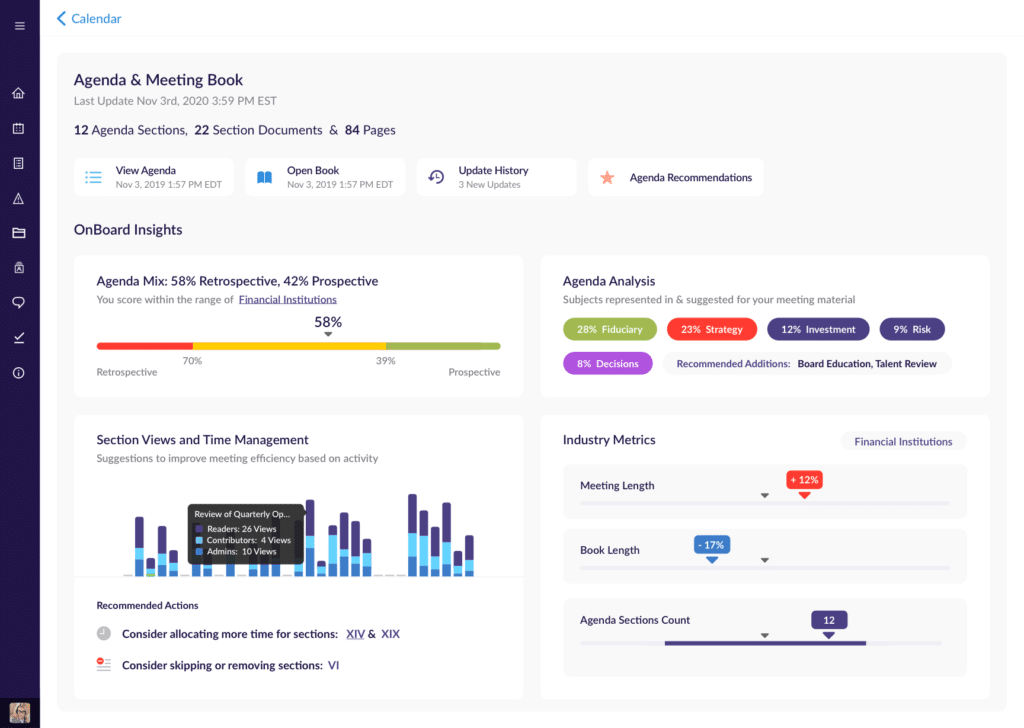This screenshot has width=1024, height=728.
Task: Toggle the sidebar with the hamburger menu
Action: tap(18, 24)
